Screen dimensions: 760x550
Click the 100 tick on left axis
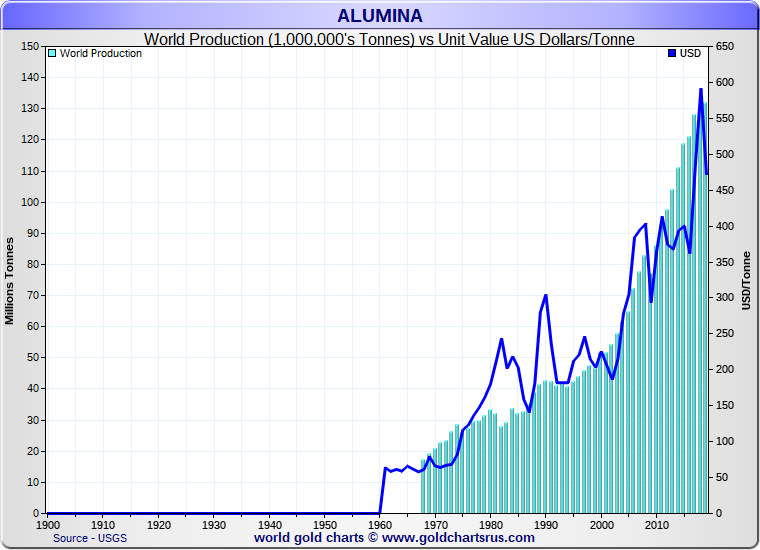pos(29,202)
